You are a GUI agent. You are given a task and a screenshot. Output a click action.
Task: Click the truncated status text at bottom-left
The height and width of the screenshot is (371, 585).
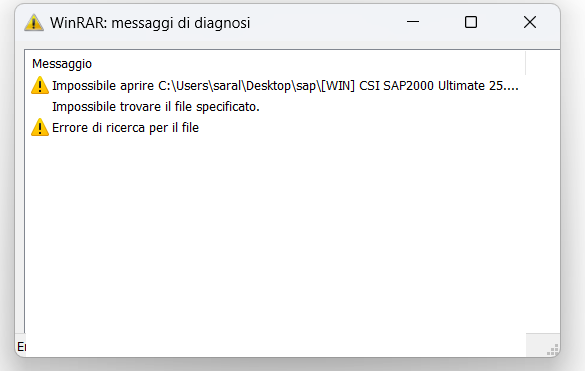[21, 347]
